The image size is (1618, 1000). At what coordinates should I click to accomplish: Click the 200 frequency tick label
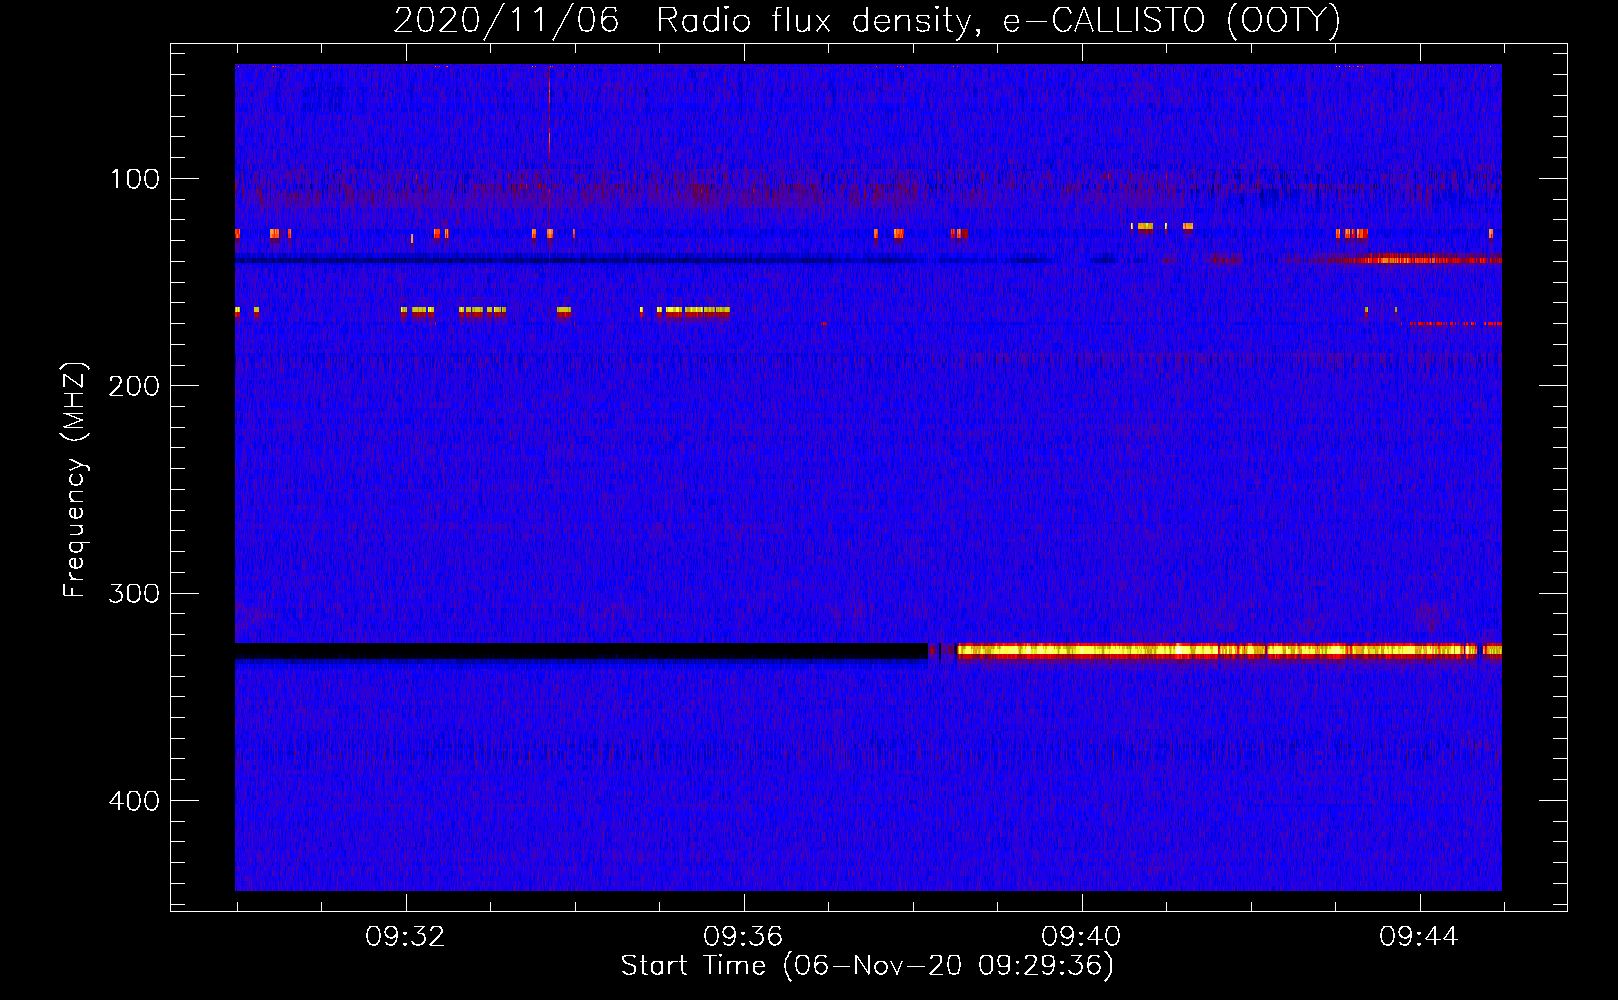[x=135, y=386]
